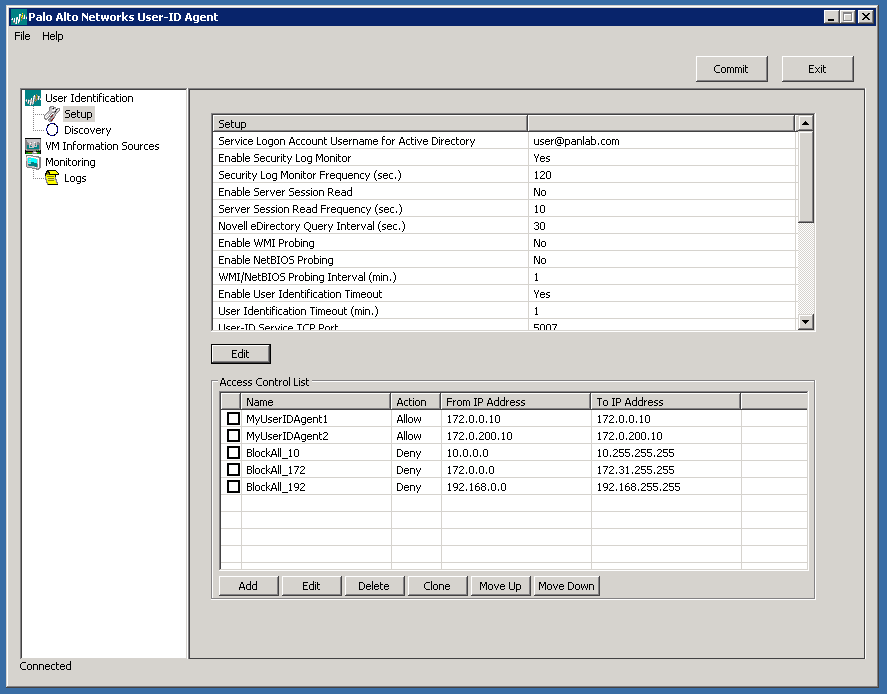Viewport: 887px width, 694px height.
Task: Click the Logs notepad icon
Action: (x=52, y=178)
